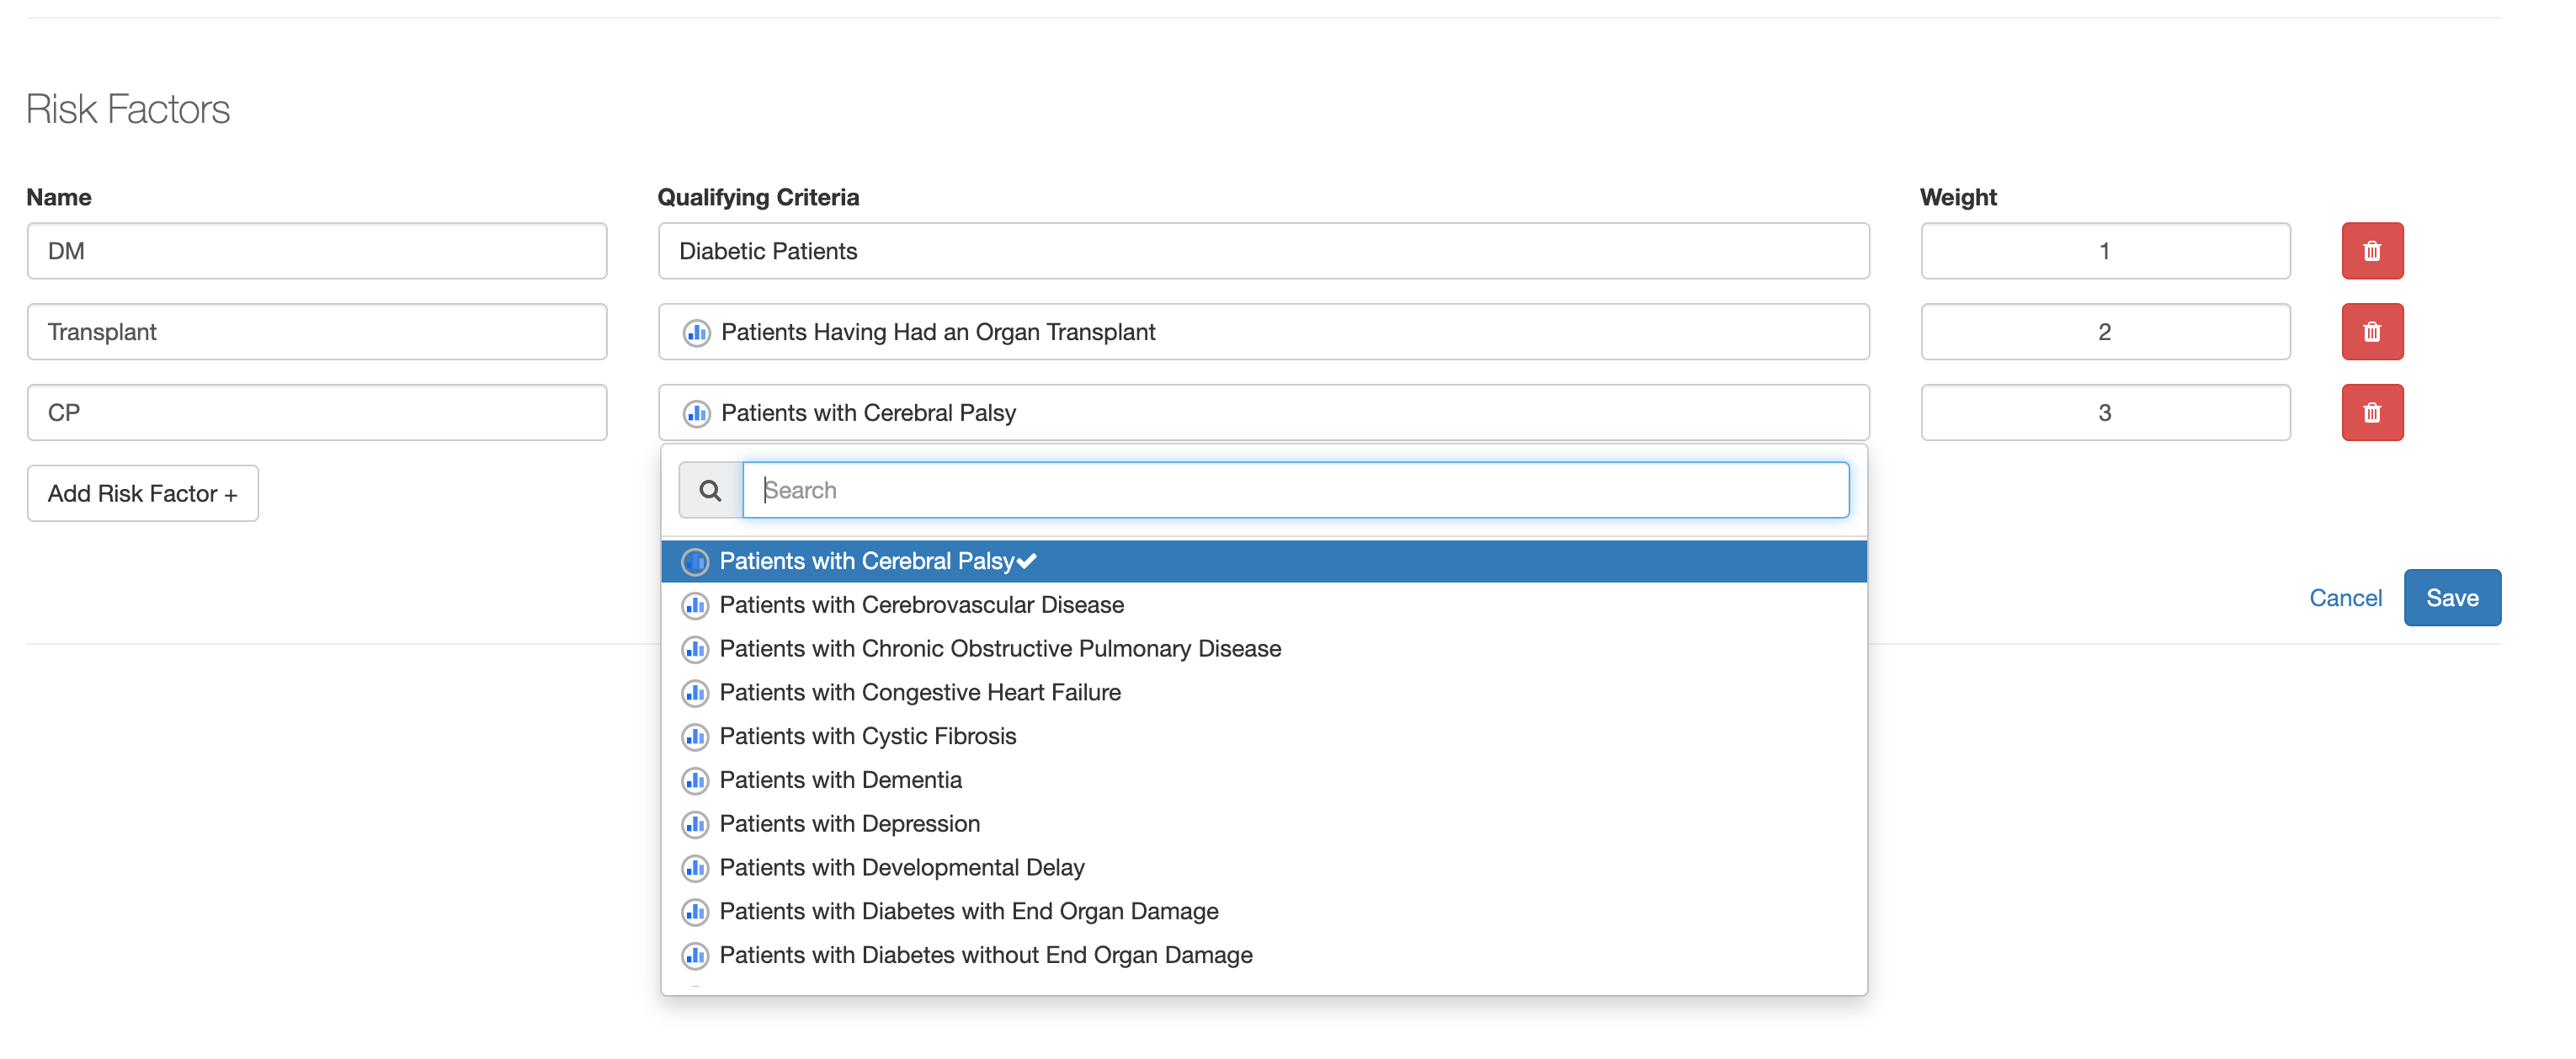The image size is (2576, 1059).
Task: Pick Patients with Developmental Delay option
Action: tap(901, 868)
